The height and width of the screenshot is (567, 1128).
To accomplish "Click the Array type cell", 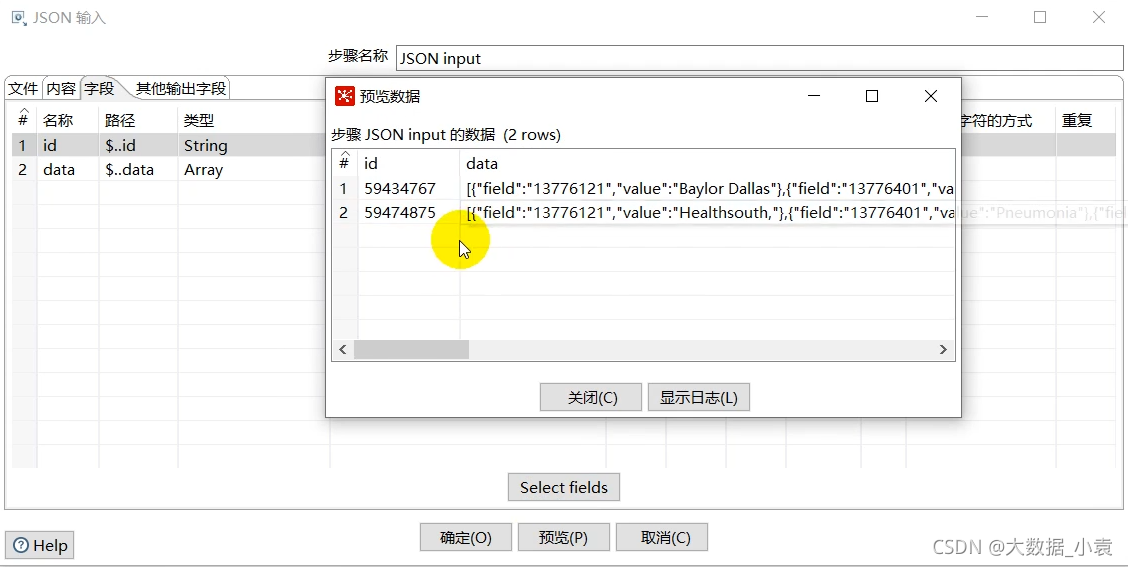I will (253, 170).
